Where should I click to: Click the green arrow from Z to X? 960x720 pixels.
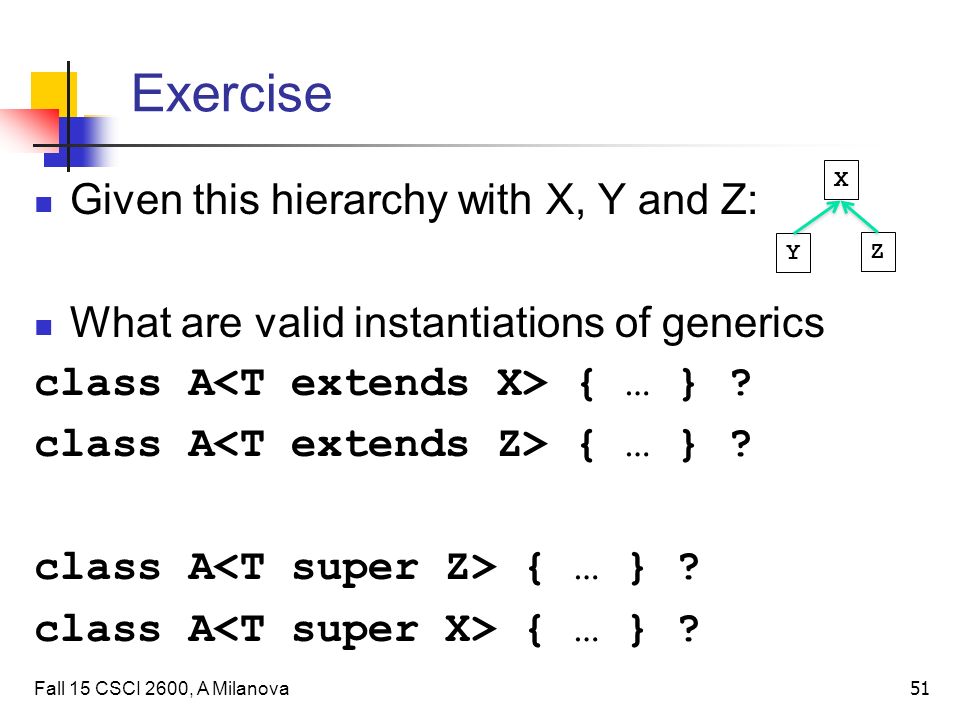[861, 217]
